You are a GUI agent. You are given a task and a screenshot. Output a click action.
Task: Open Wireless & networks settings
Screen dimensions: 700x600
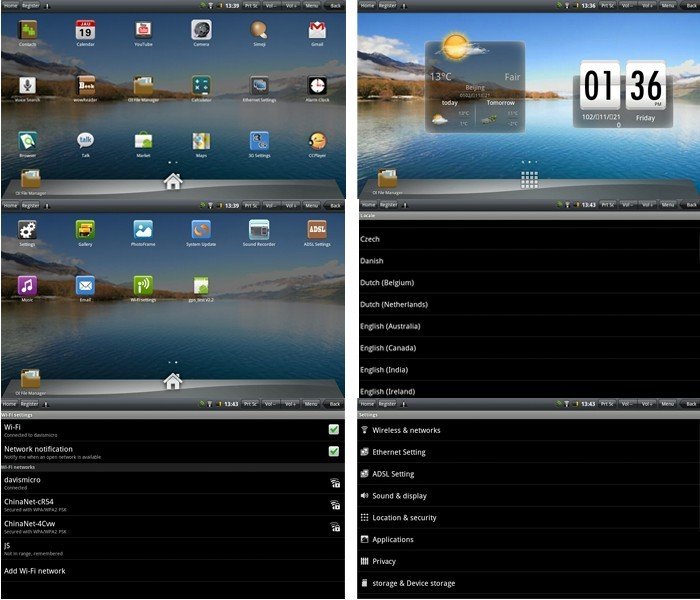[x=406, y=430]
